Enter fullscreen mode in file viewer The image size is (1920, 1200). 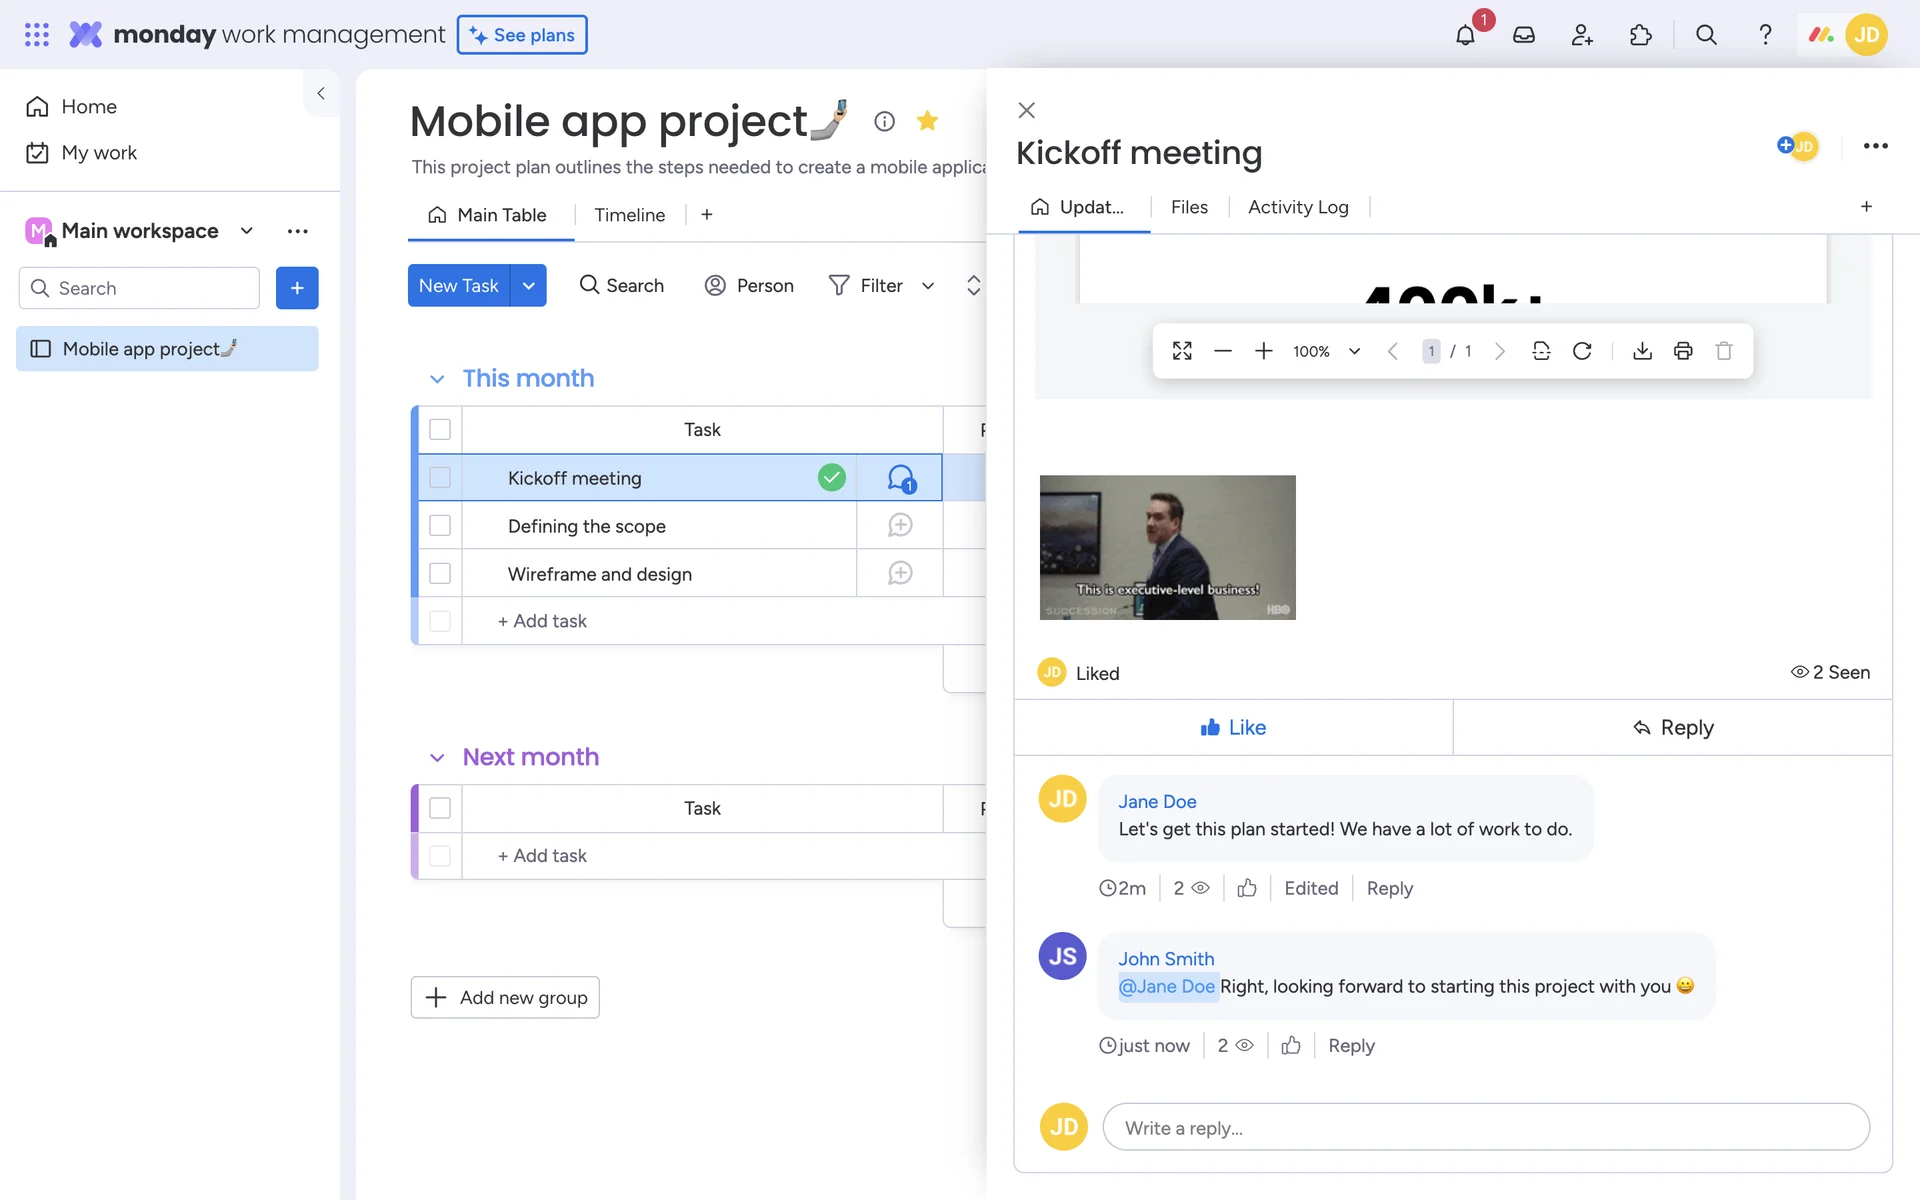coord(1182,351)
